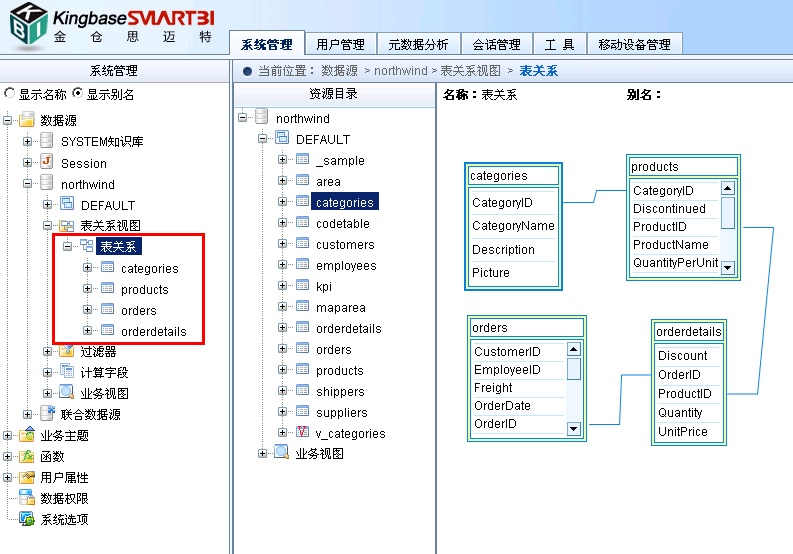The height and width of the screenshot is (554, 793).
Task: Select the 显示别名 radio button
Action: point(77,93)
